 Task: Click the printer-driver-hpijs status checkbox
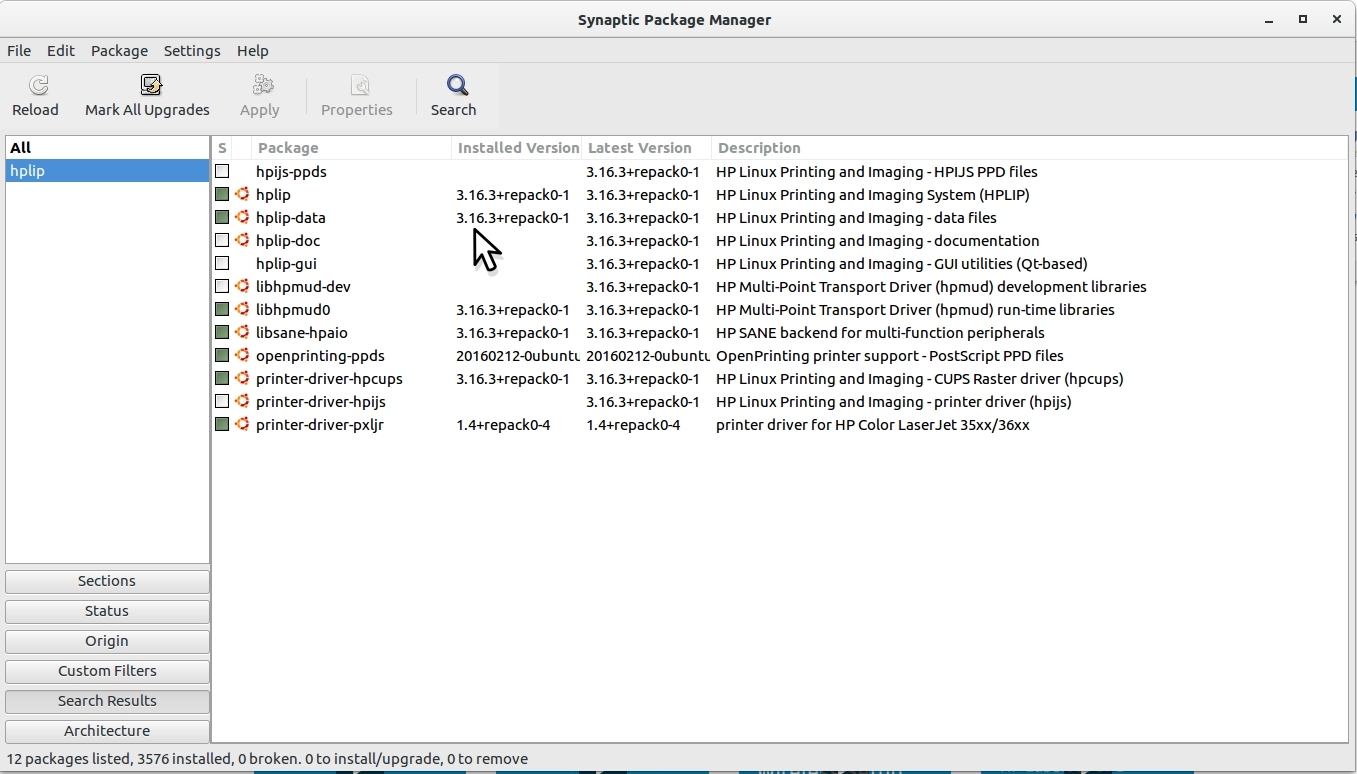point(222,402)
